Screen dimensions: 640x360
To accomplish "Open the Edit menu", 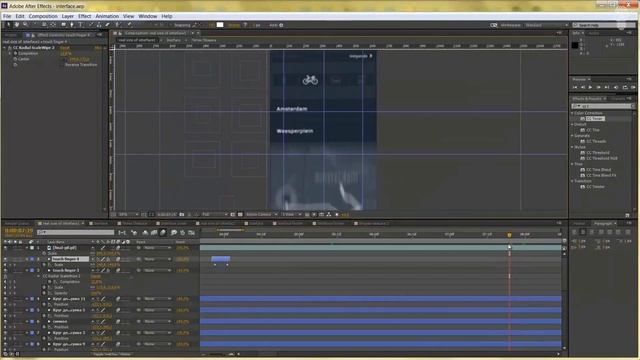I will coord(20,16).
